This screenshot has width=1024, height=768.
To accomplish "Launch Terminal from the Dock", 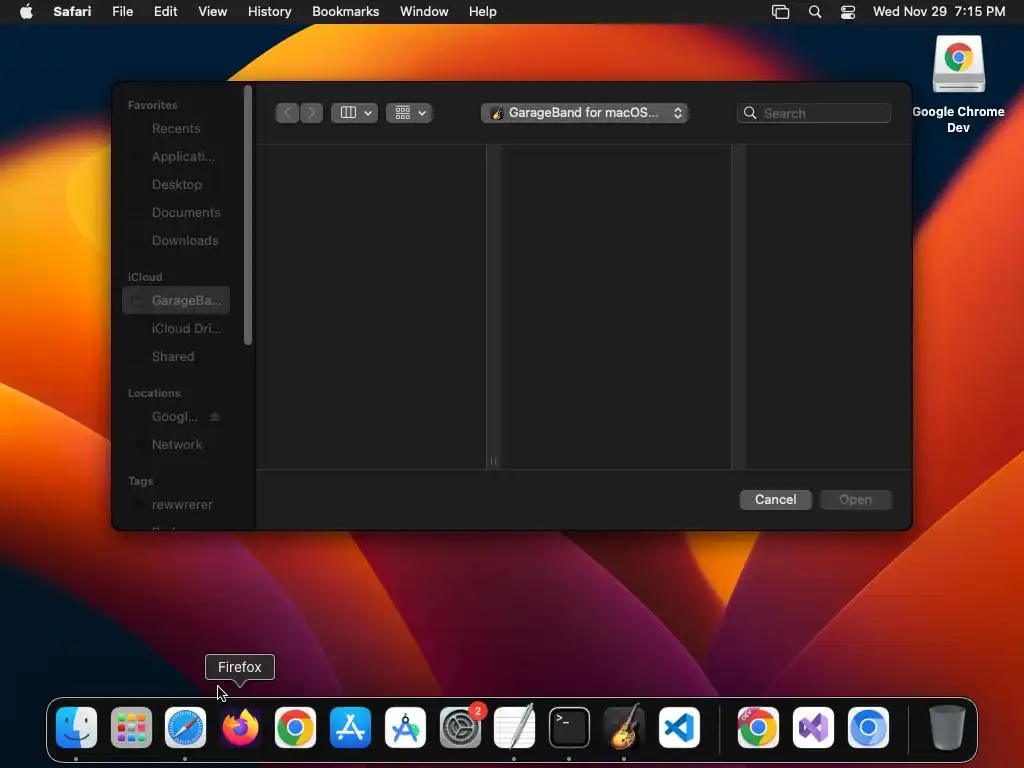I will click(x=569, y=727).
